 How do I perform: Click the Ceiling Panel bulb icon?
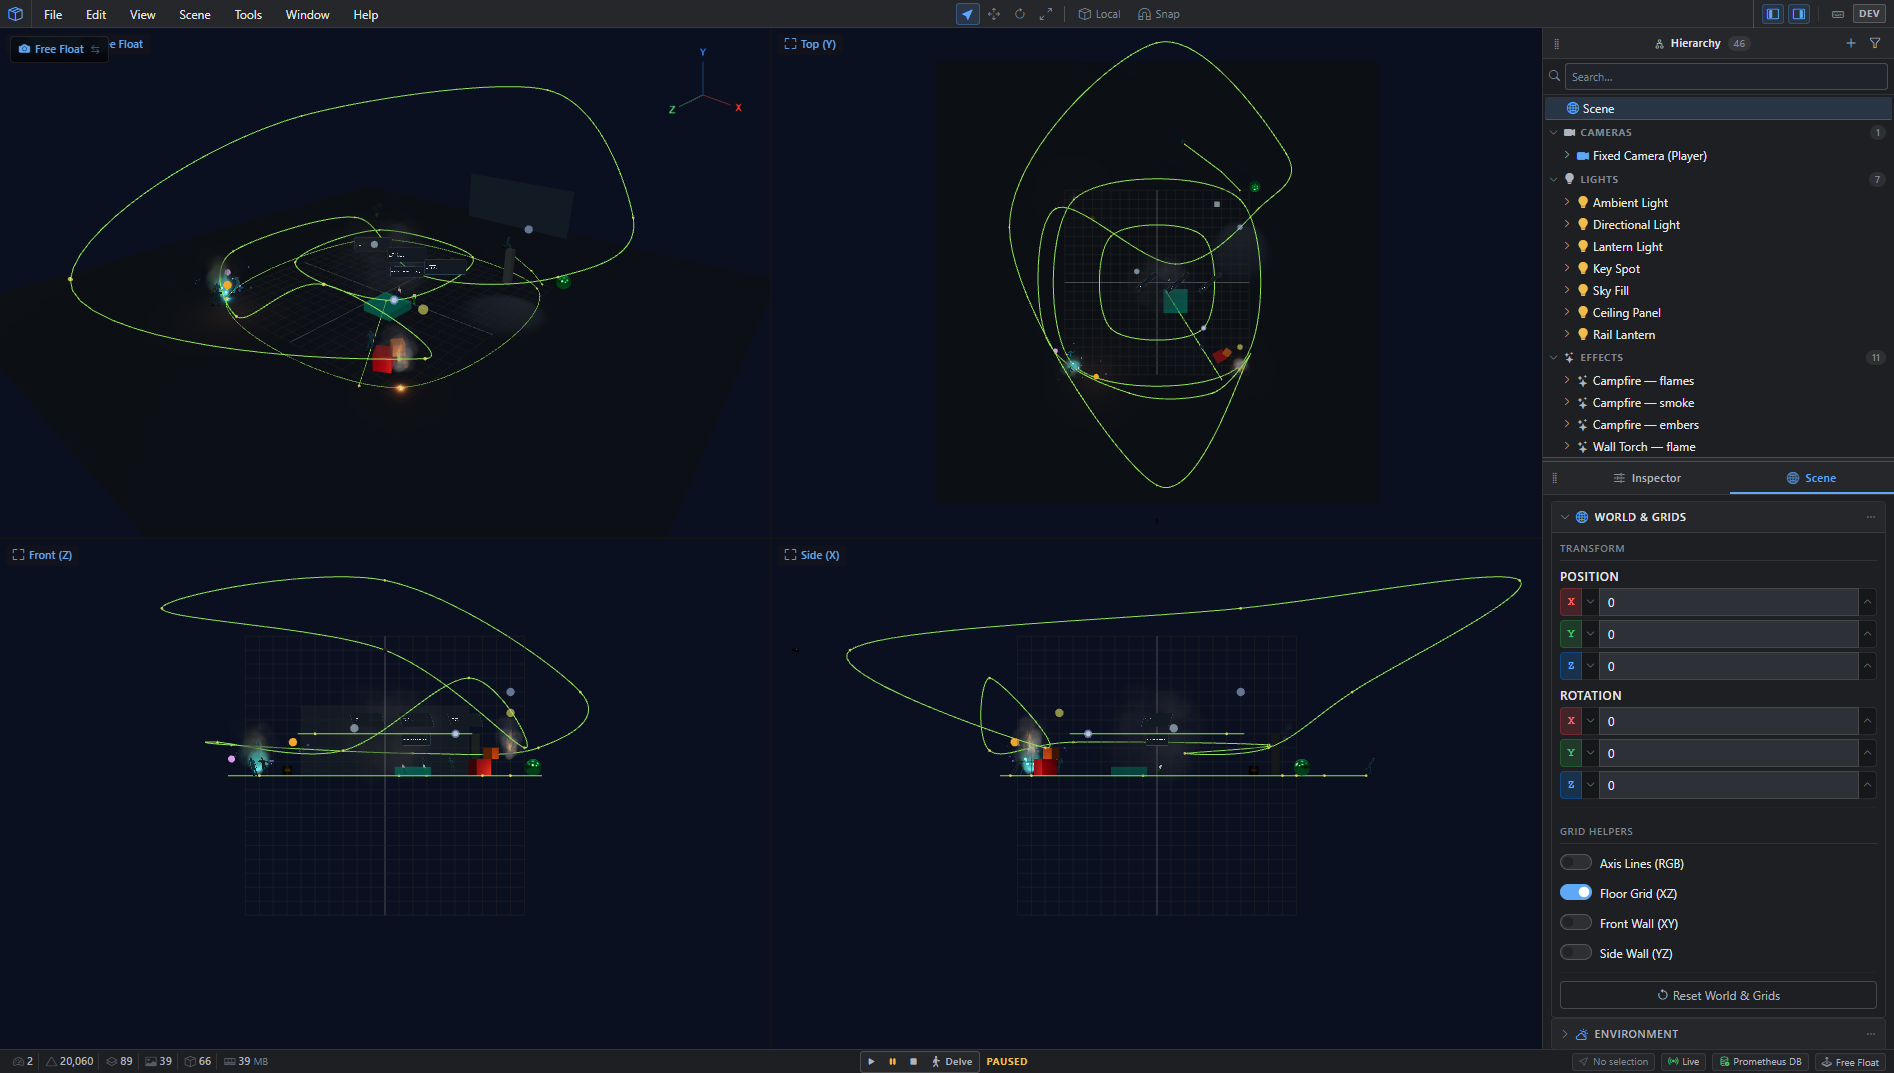pyautogui.click(x=1583, y=312)
